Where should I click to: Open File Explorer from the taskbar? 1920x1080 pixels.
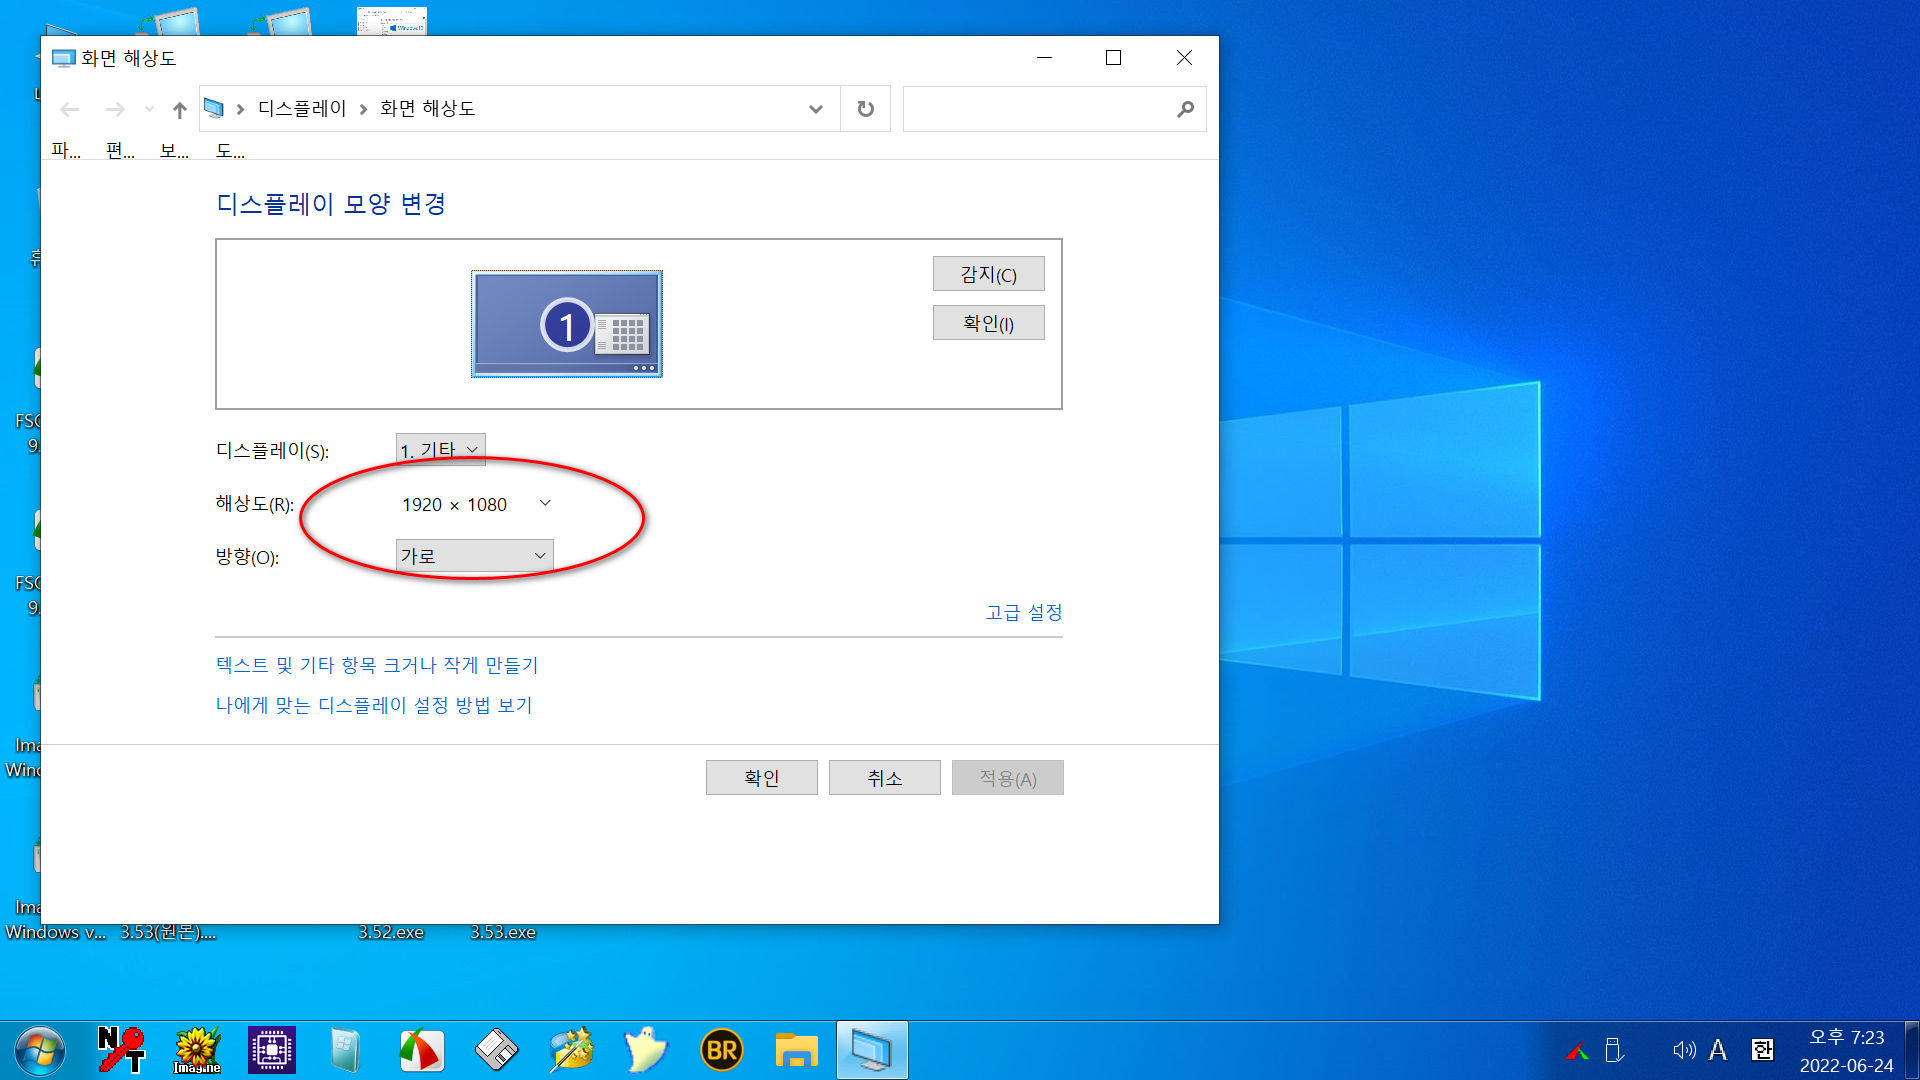[x=797, y=1051]
